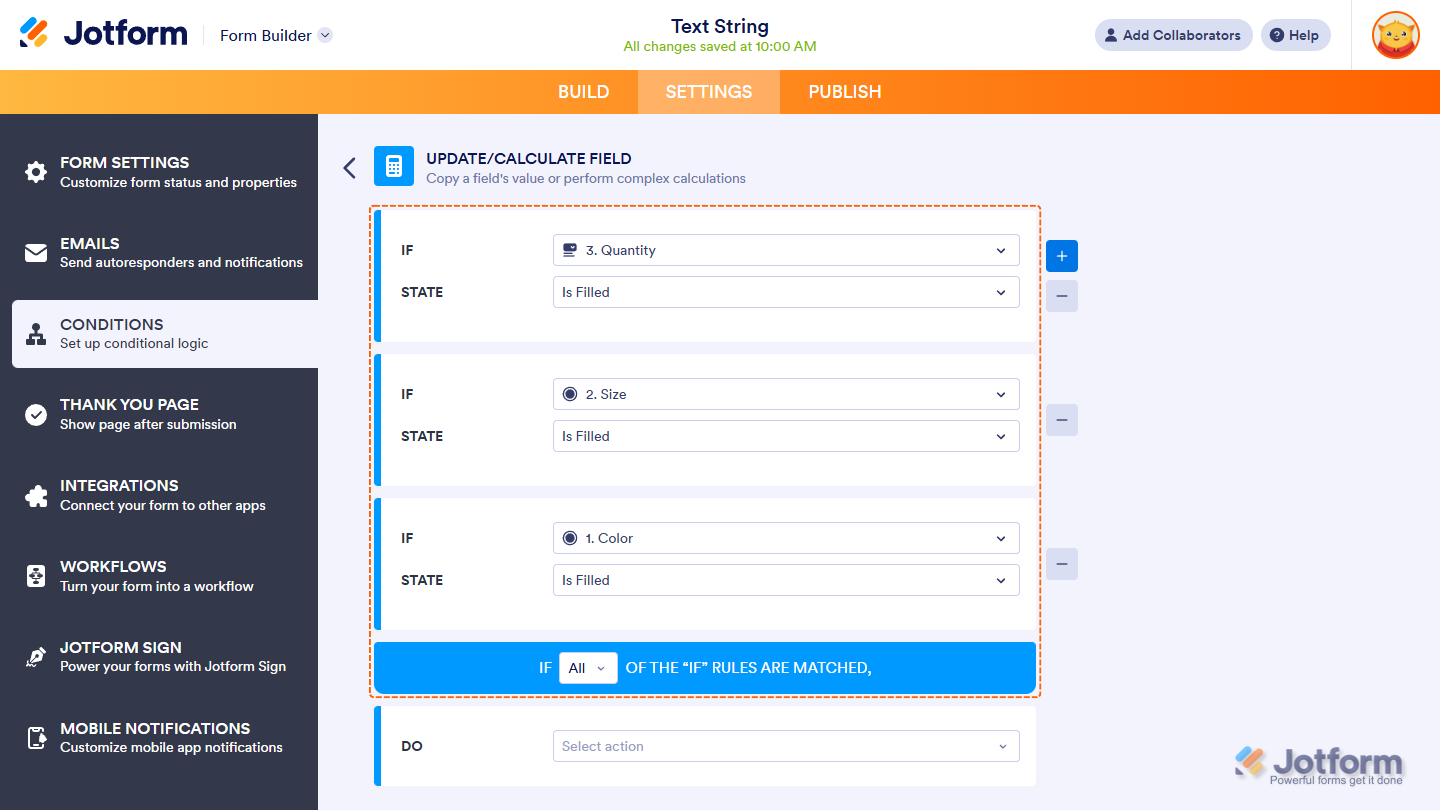Viewport: 1440px width, 810px height.
Task: Open your account avatar menu
Action: [1395, 35]
